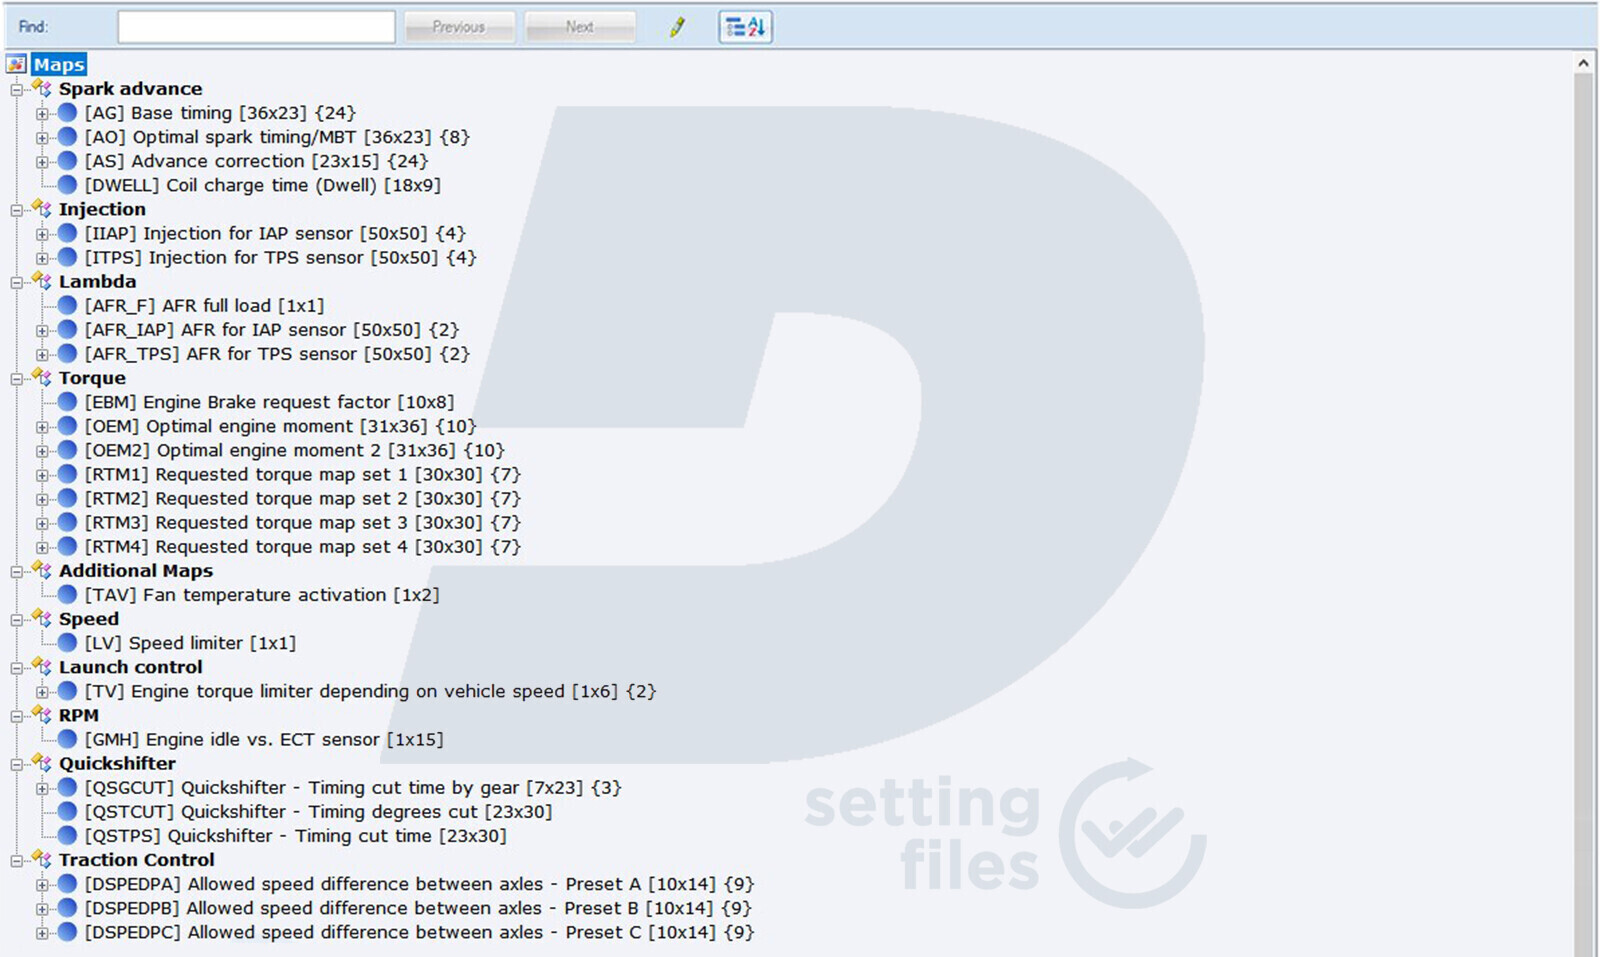Collapse the Injection category
The image size is (1600, 957).
click(x=17, y=210)
